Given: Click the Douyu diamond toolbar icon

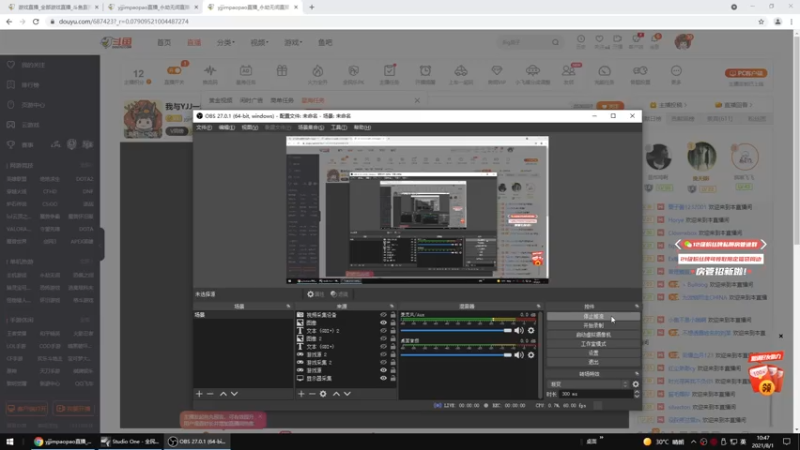Looking at the screenshot, I should point(496,70).
